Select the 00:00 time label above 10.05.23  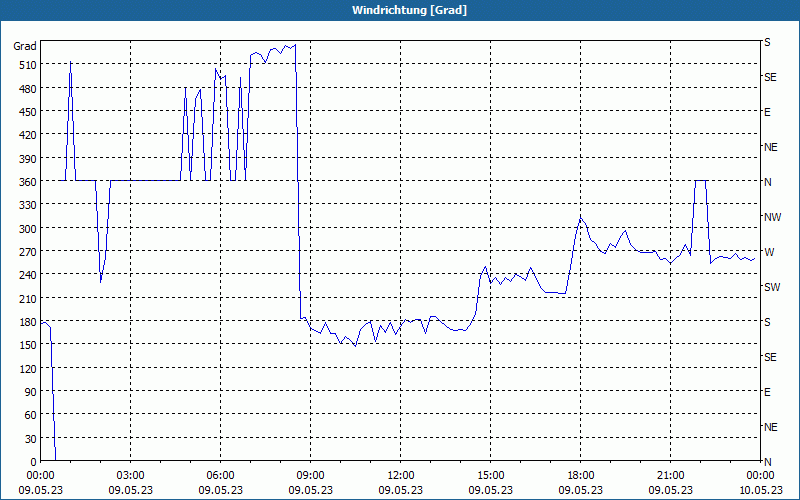760,476
